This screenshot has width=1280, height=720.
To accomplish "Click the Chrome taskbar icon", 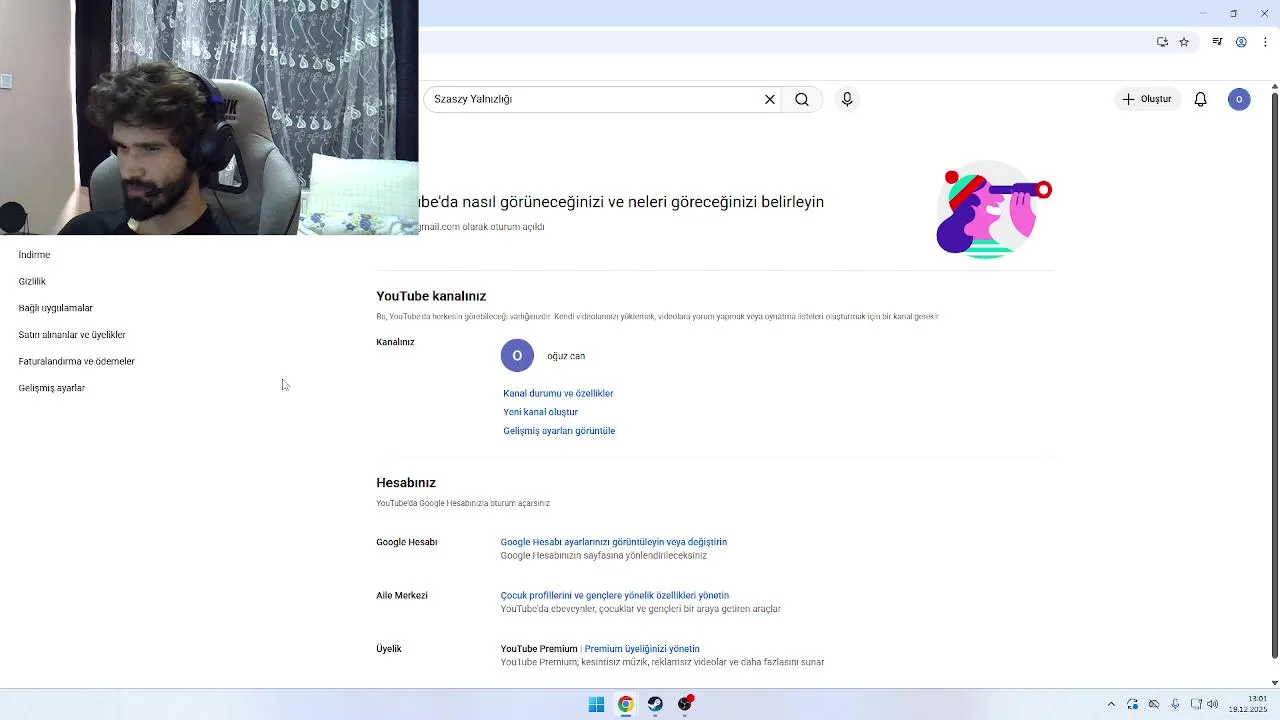I will click(x=625, y=704).
